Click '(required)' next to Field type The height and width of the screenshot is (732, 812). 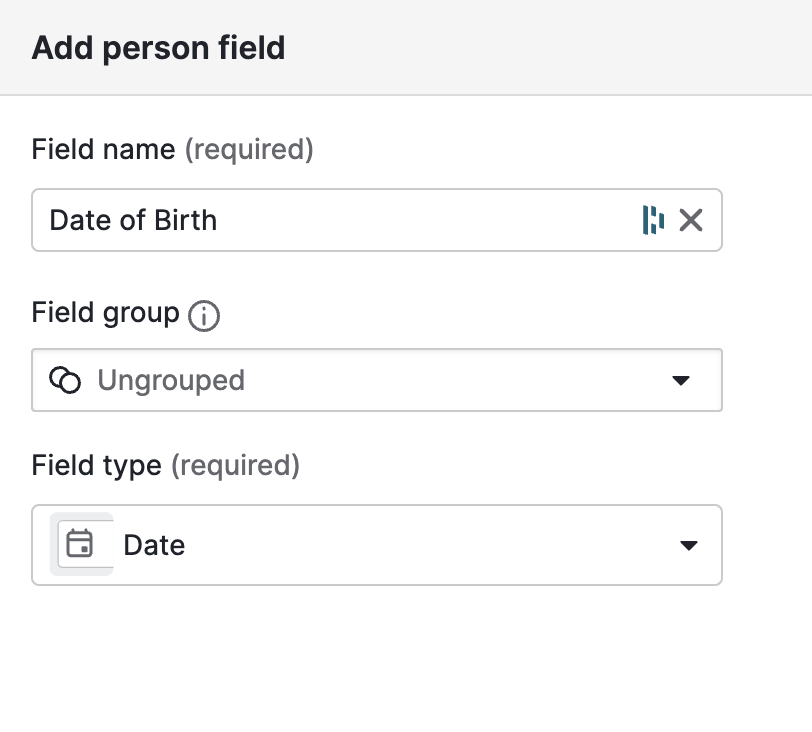pyautogui.click(x=235, y=465)
